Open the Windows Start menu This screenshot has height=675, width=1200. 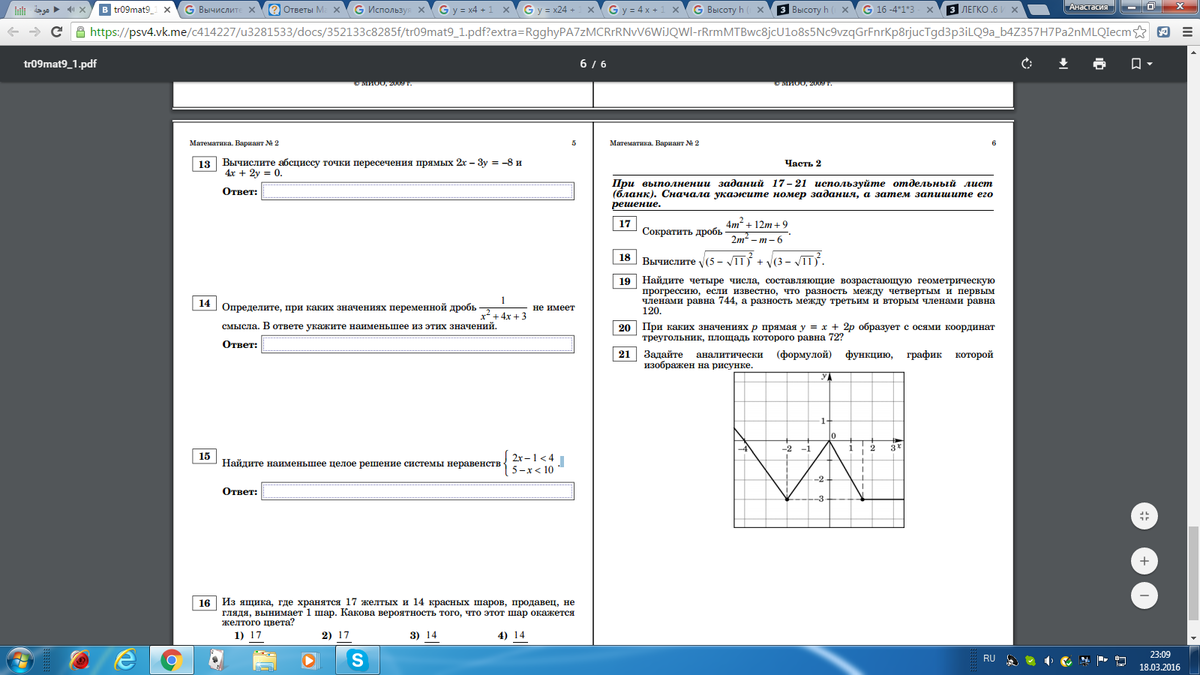pos(22,659)
